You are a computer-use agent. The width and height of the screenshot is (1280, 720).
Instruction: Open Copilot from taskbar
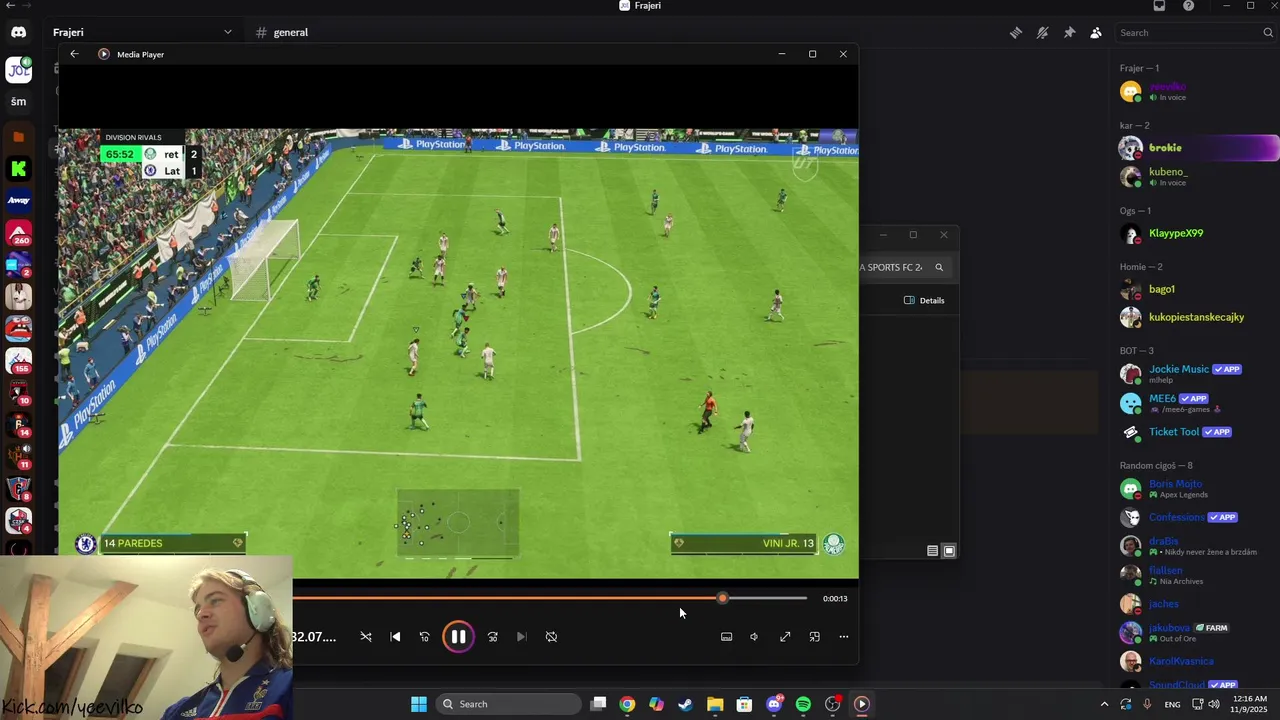click(x=656, y=704)
